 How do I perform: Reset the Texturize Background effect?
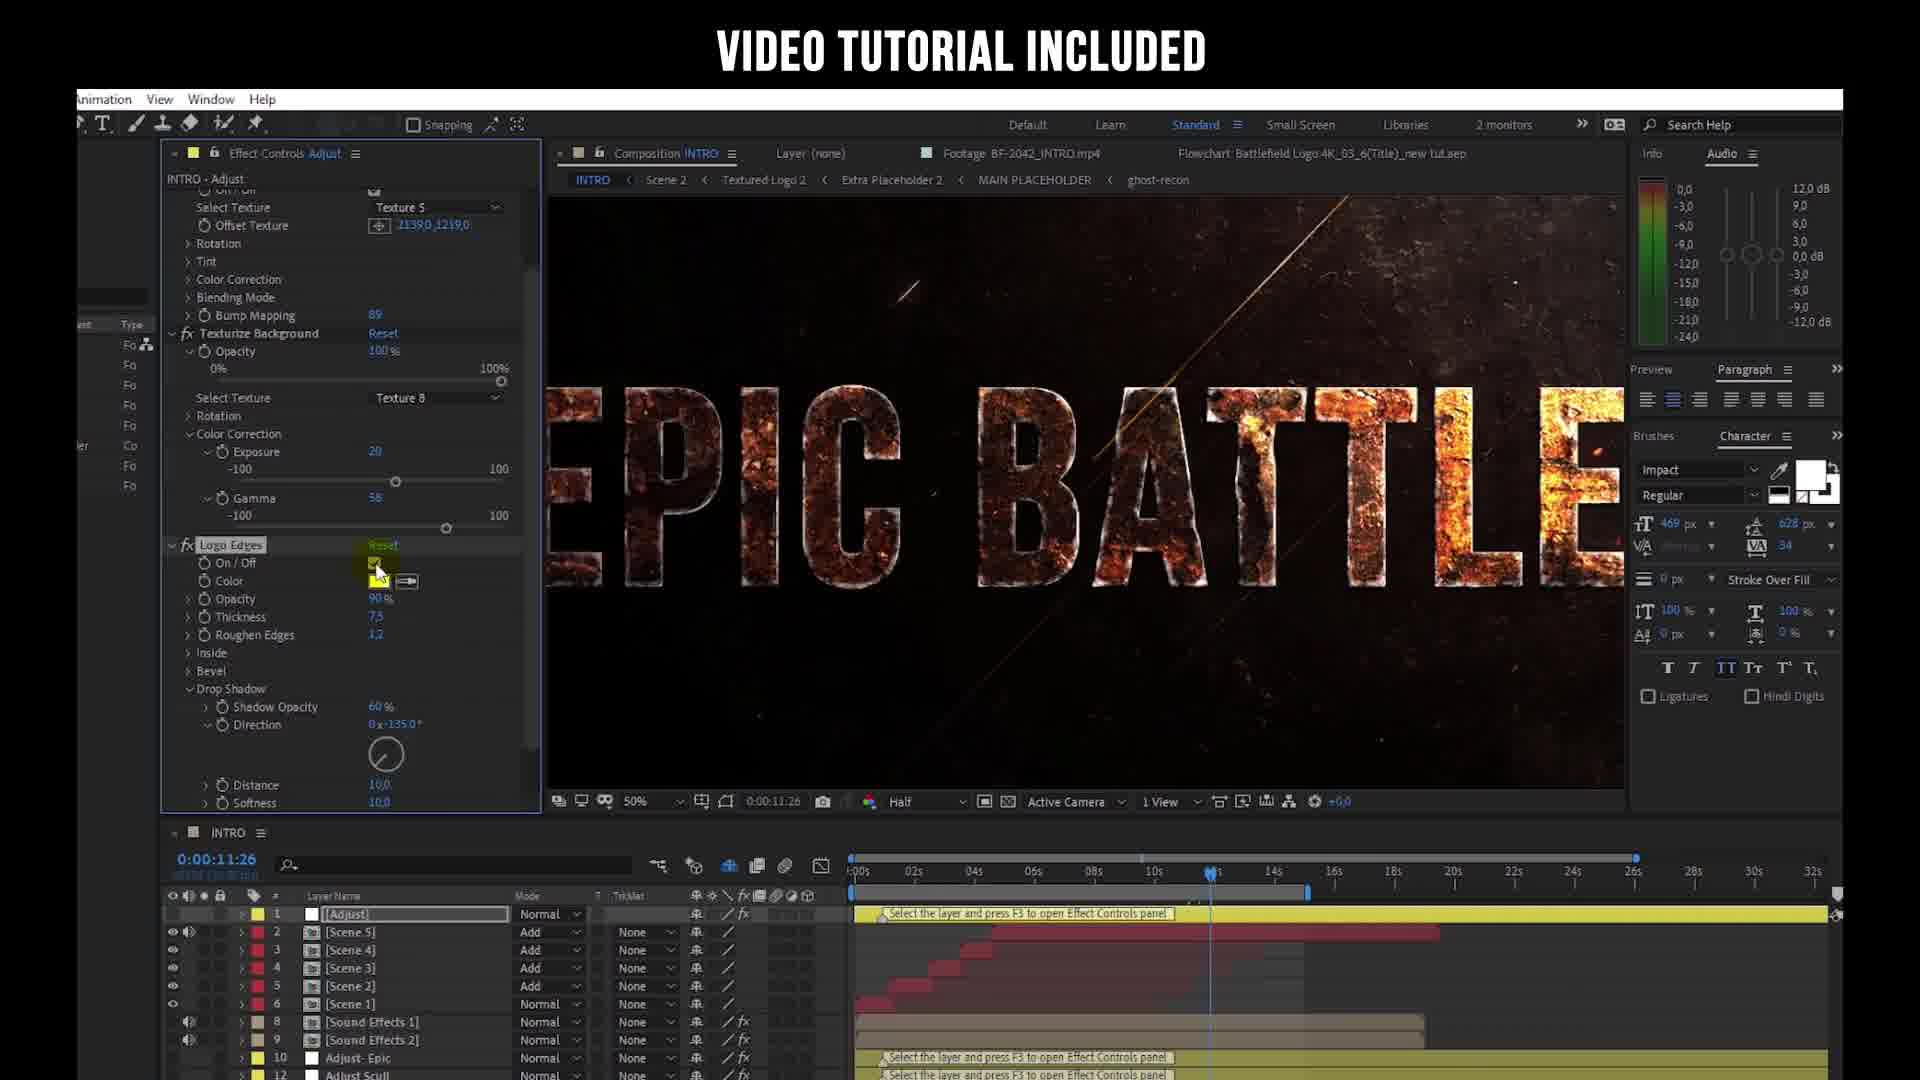[x=383, y=334]
